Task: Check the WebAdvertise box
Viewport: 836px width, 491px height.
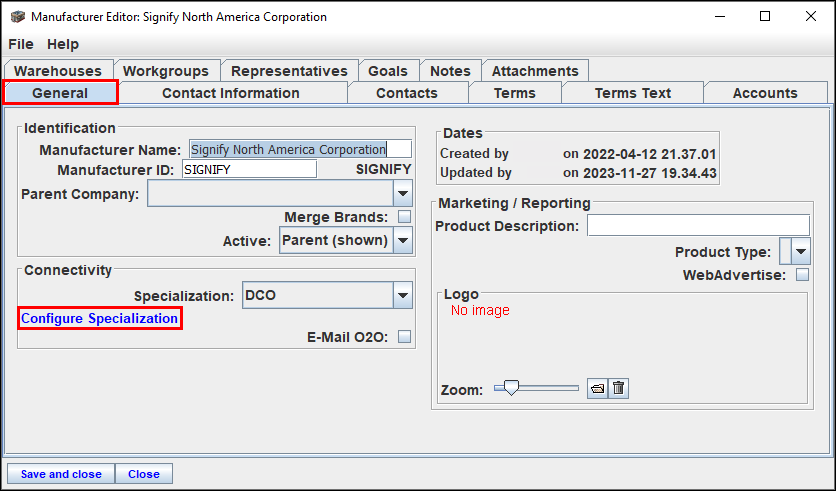Action: (802, 275)
